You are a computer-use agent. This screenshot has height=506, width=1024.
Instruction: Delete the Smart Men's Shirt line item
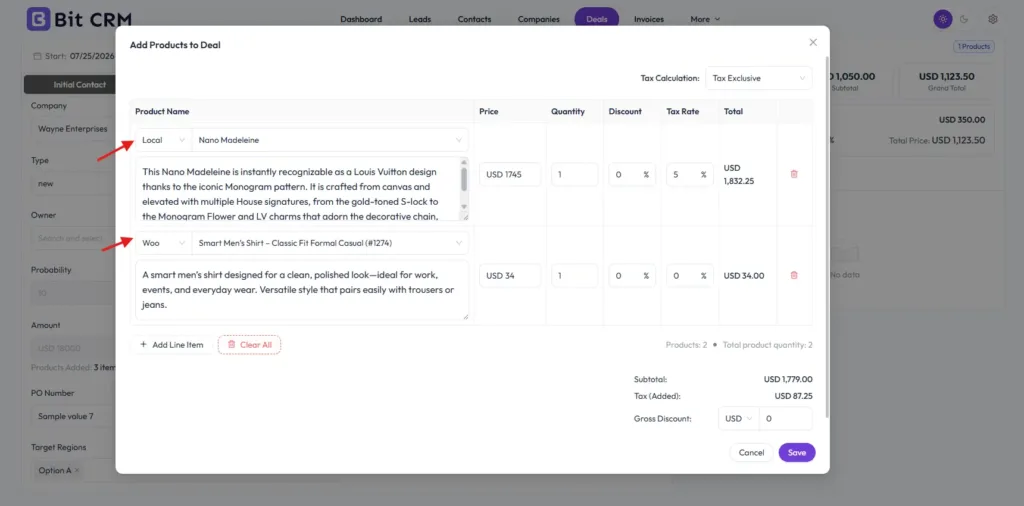tap(794, 276)
